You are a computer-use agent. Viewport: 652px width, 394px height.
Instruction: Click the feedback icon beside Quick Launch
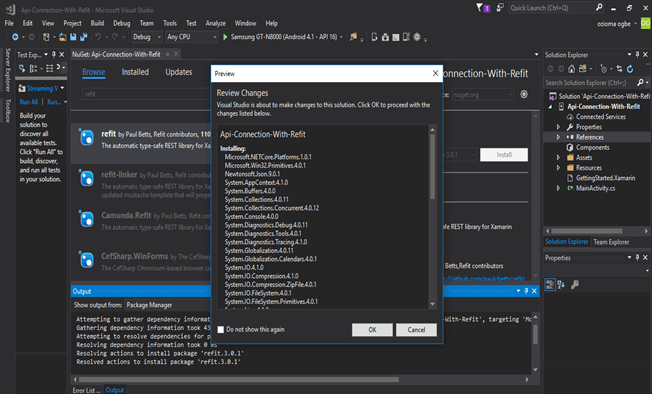[x=500, y=7]
